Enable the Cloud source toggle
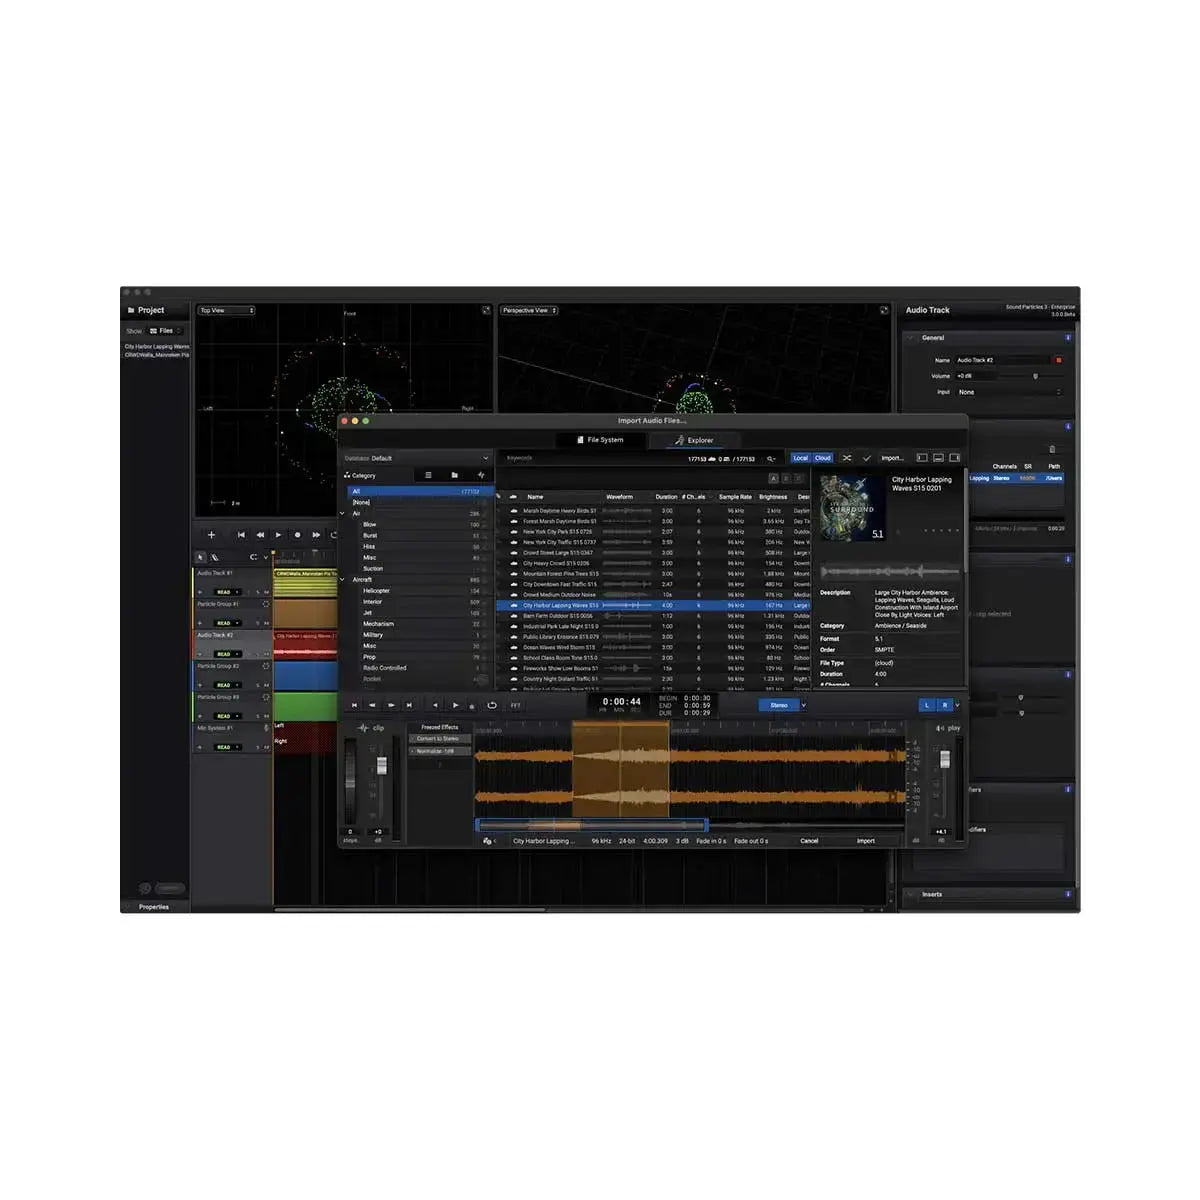The height and width of the screenshot is (1200, 1200). tap(822, 458)
